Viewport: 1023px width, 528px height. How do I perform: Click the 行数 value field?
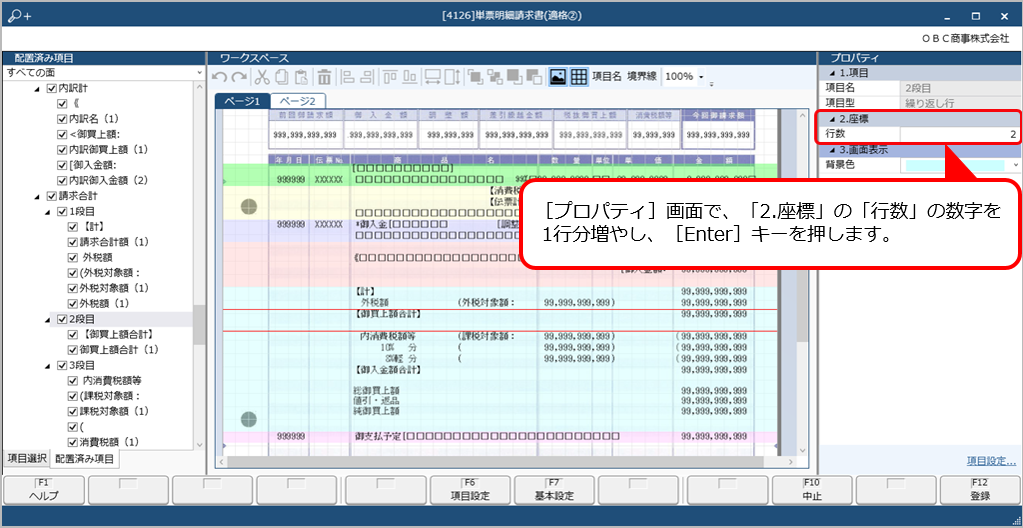click(x=959, y=134)
